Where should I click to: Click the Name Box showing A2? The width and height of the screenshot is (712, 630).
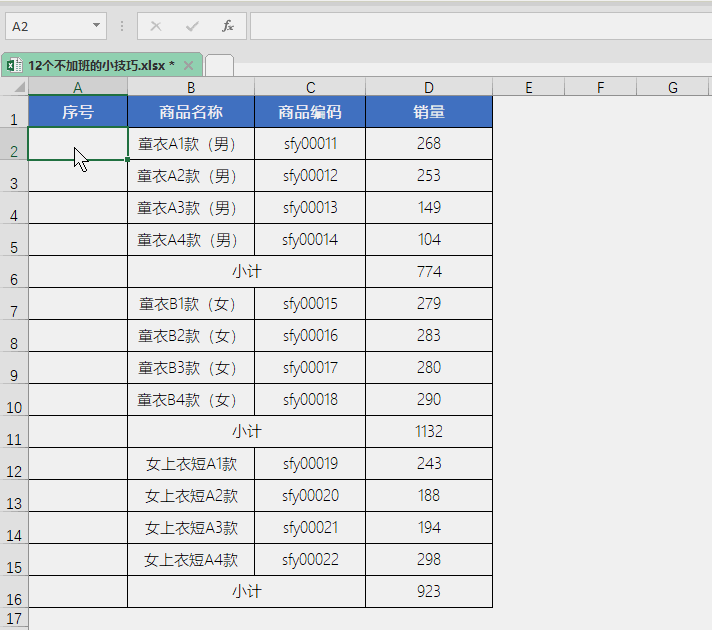tap(45, 26)
